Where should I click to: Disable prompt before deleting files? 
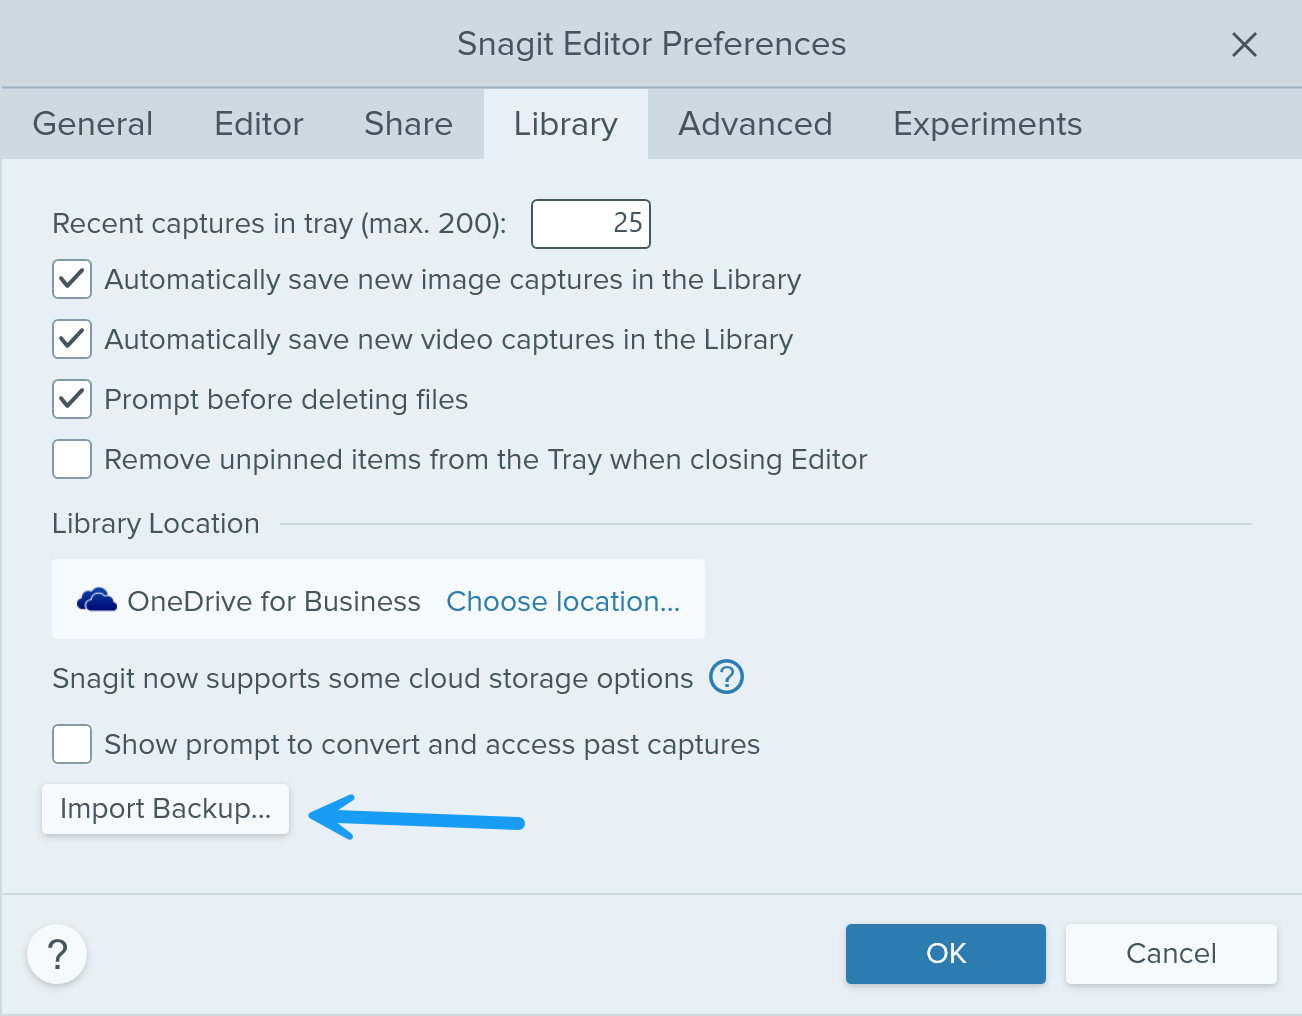tap(72, 400)
